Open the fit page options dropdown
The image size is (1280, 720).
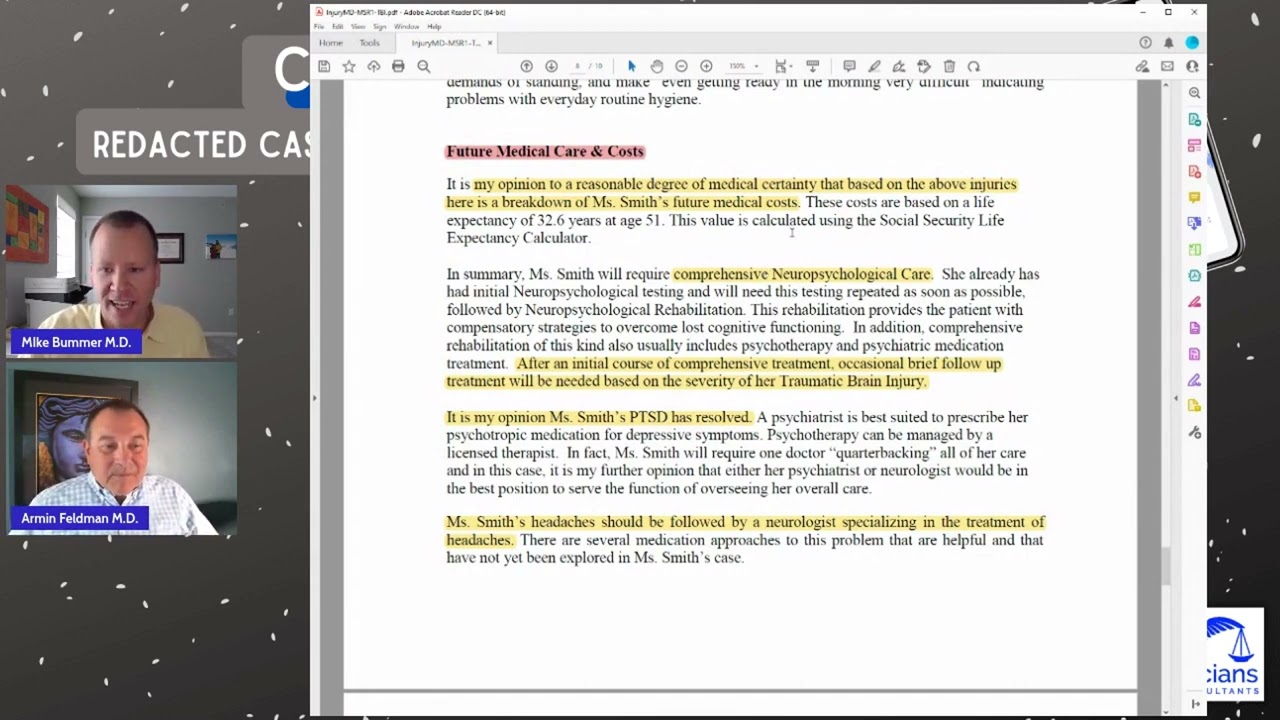pyautogui.click(x=783, y=66)
